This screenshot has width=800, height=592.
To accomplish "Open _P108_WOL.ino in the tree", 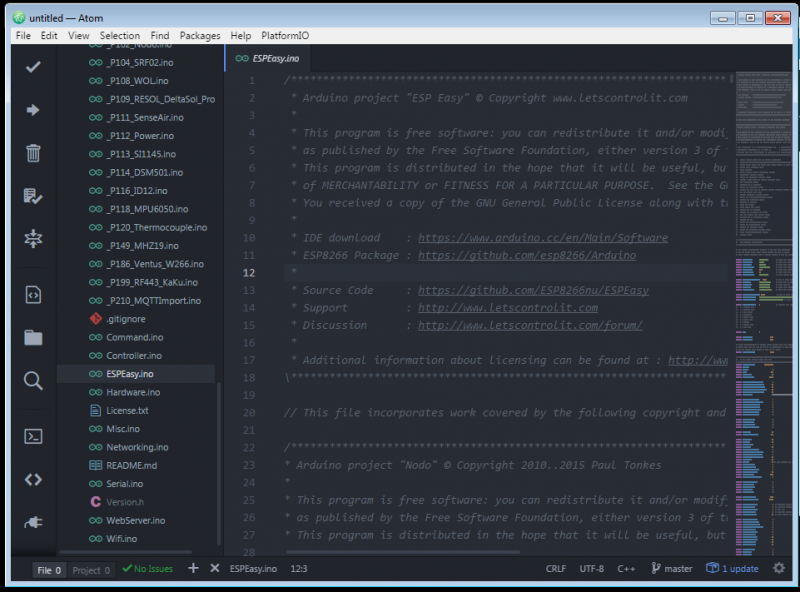I will (137, 81).
